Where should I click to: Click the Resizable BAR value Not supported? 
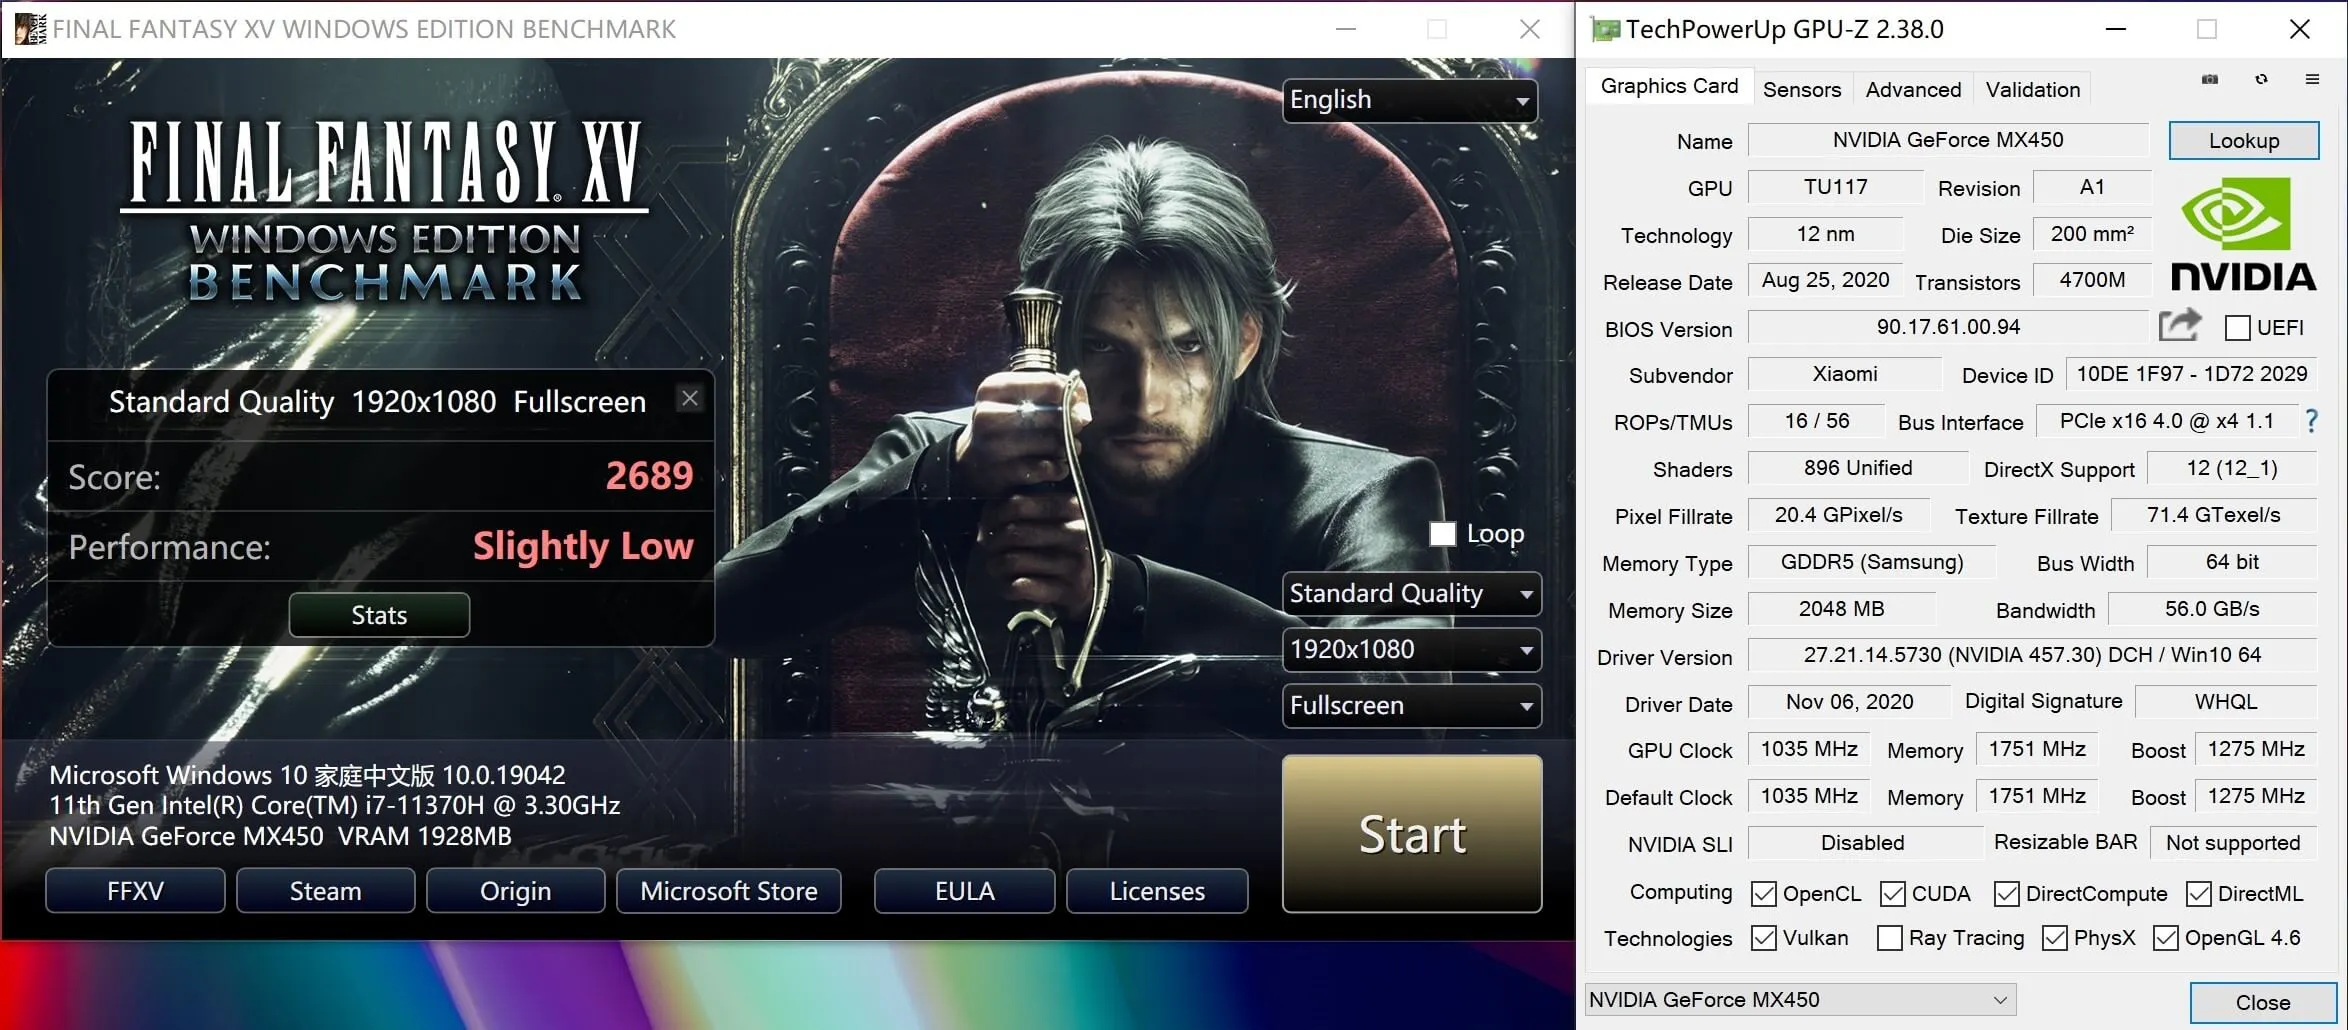[x=2233, y=843]
